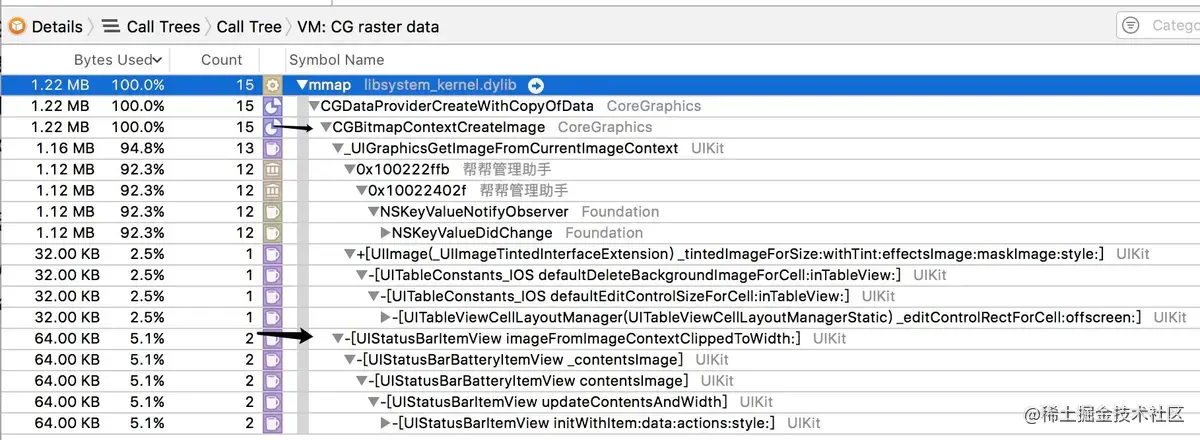Select the CGBitmapContextCreateImage symbol row

coord(600,127)
